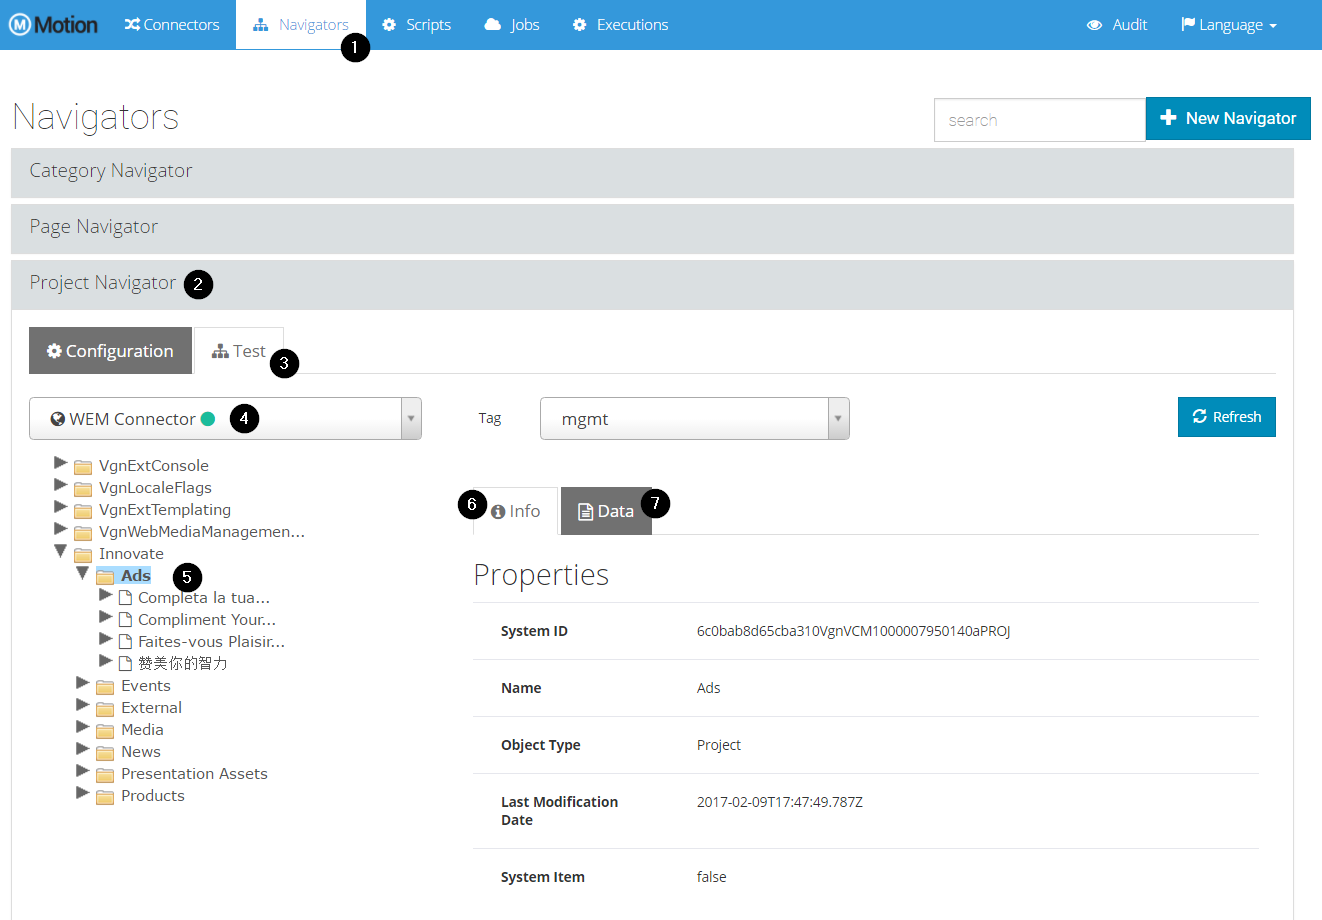
Task: Click the Innovate folder icon
Action: tap(83, 555)
